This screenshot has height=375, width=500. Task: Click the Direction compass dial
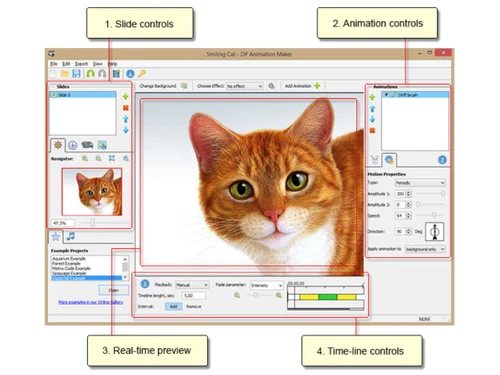[435, 231]
